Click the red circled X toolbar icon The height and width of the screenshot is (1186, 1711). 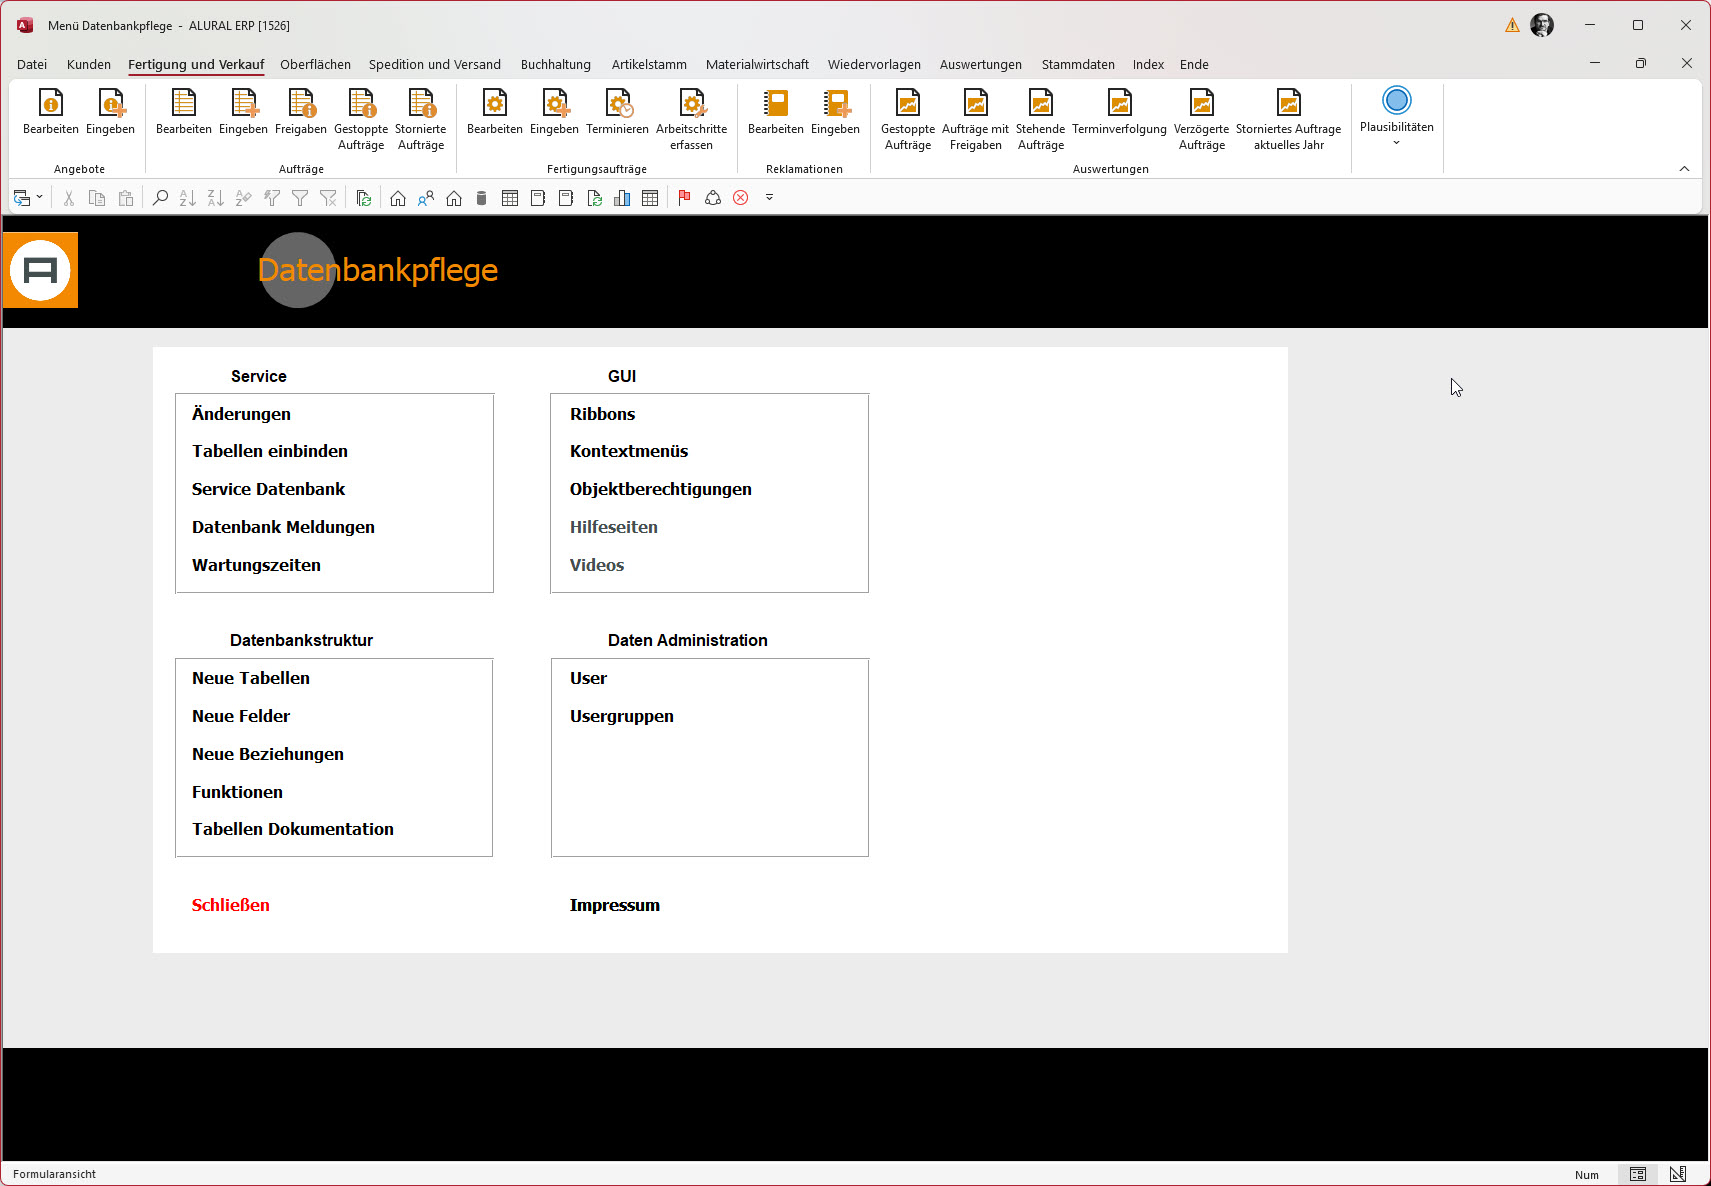click(x=741, y=198)
